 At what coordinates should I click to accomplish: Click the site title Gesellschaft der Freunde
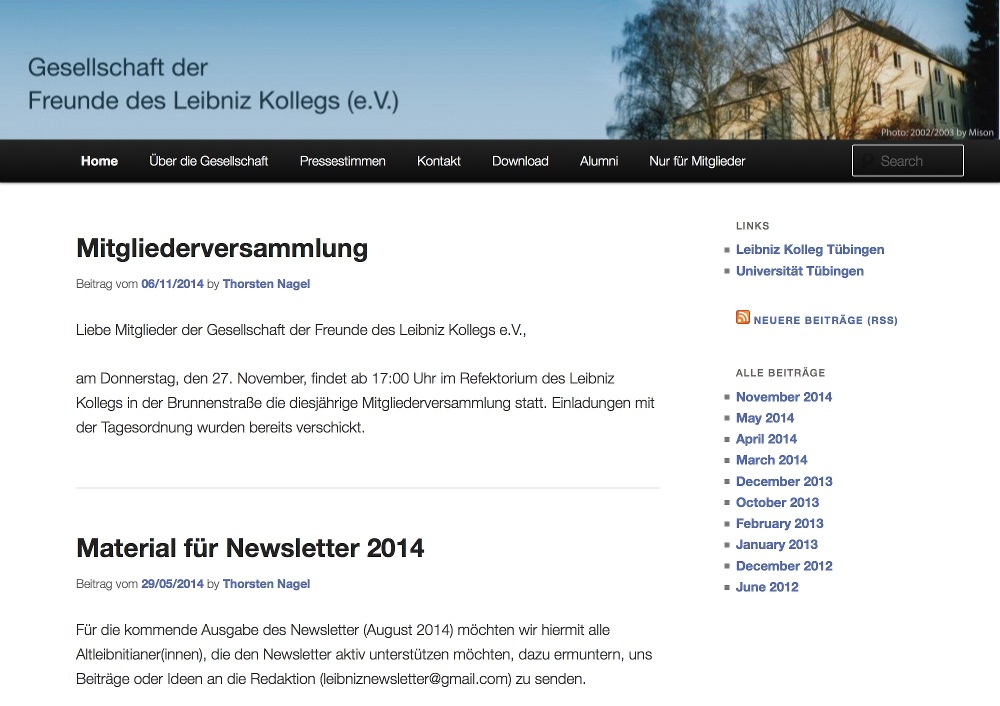(x=213, y=84)
